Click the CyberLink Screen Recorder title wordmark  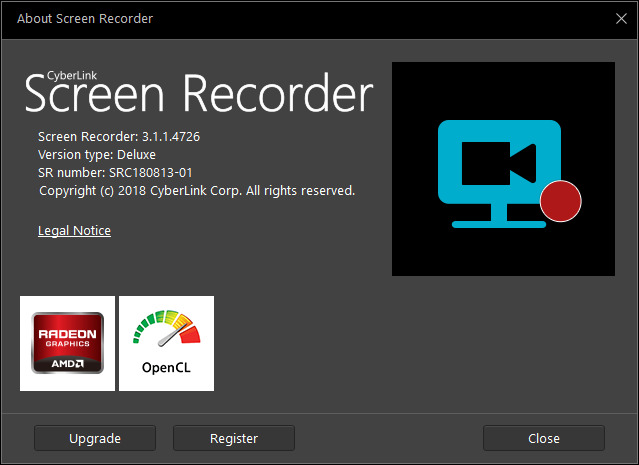point(199,93)
